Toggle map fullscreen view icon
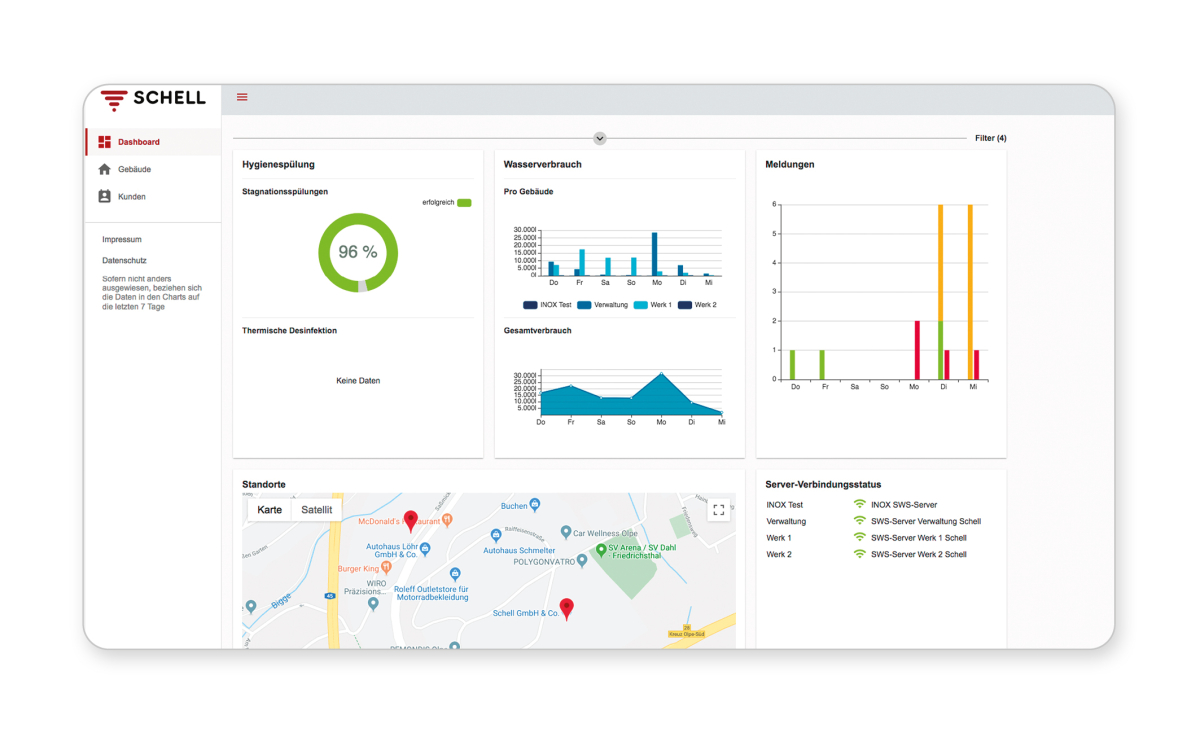Screen dimensions: 1200x733 (718, 510)
